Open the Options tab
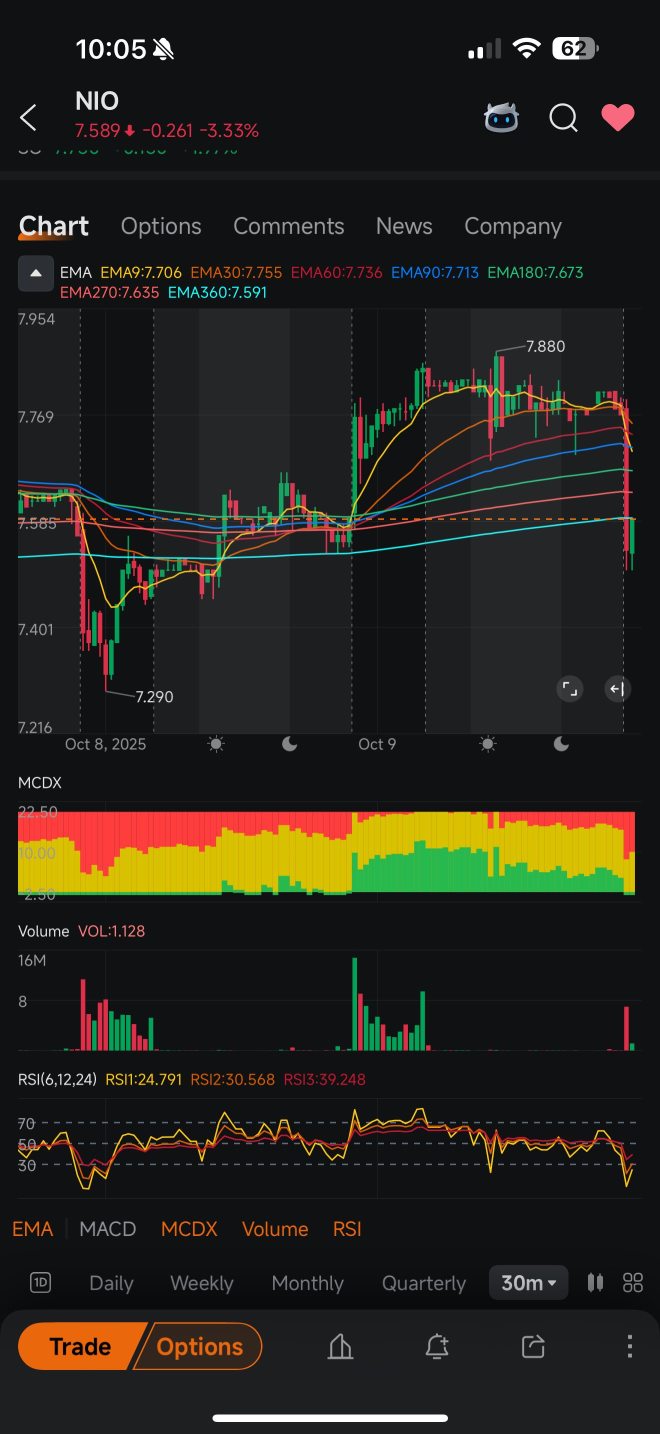The image size is (660, 1434). pyautogui.click(x=161, y=226)
